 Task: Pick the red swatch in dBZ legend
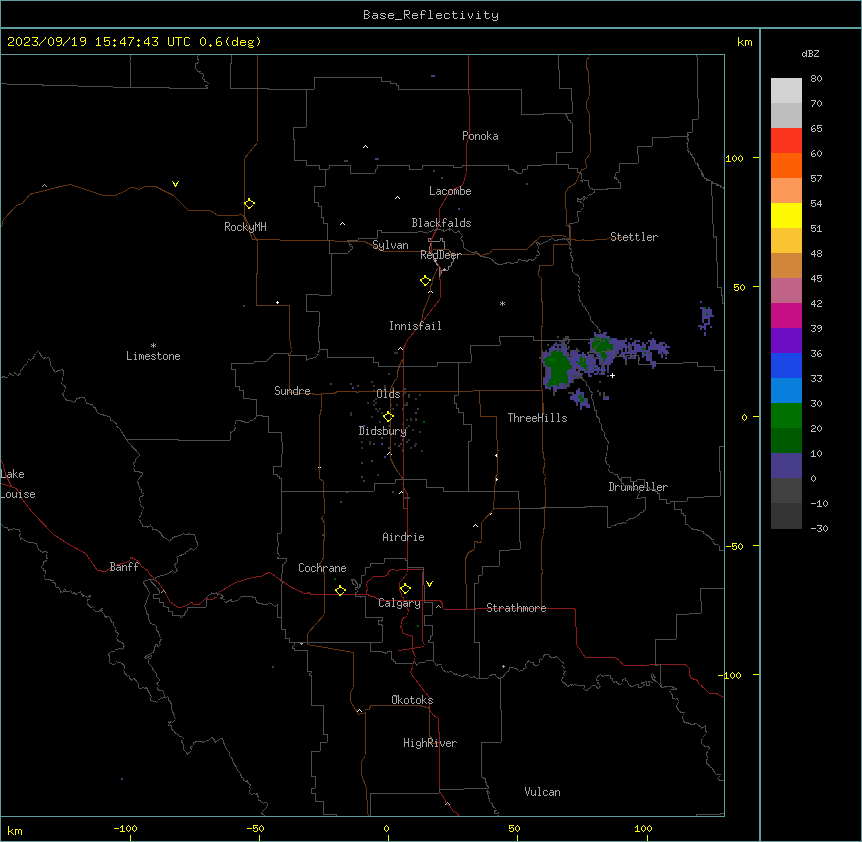786,141
